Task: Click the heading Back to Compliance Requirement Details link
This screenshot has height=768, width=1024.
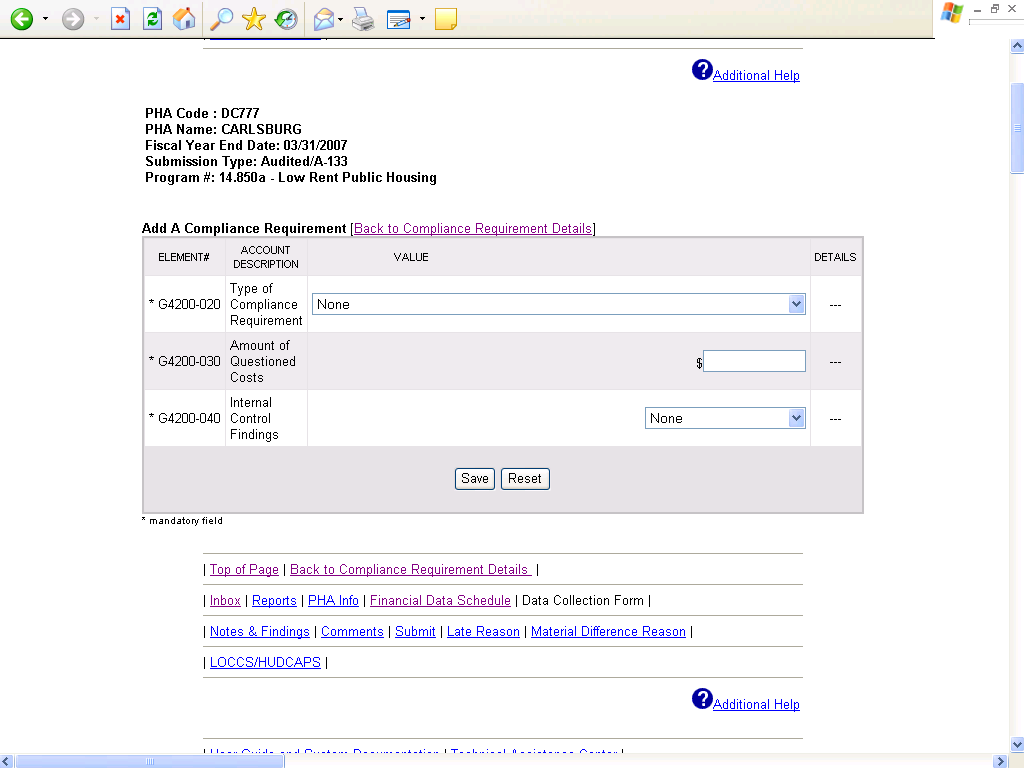Action: (473, 229)
